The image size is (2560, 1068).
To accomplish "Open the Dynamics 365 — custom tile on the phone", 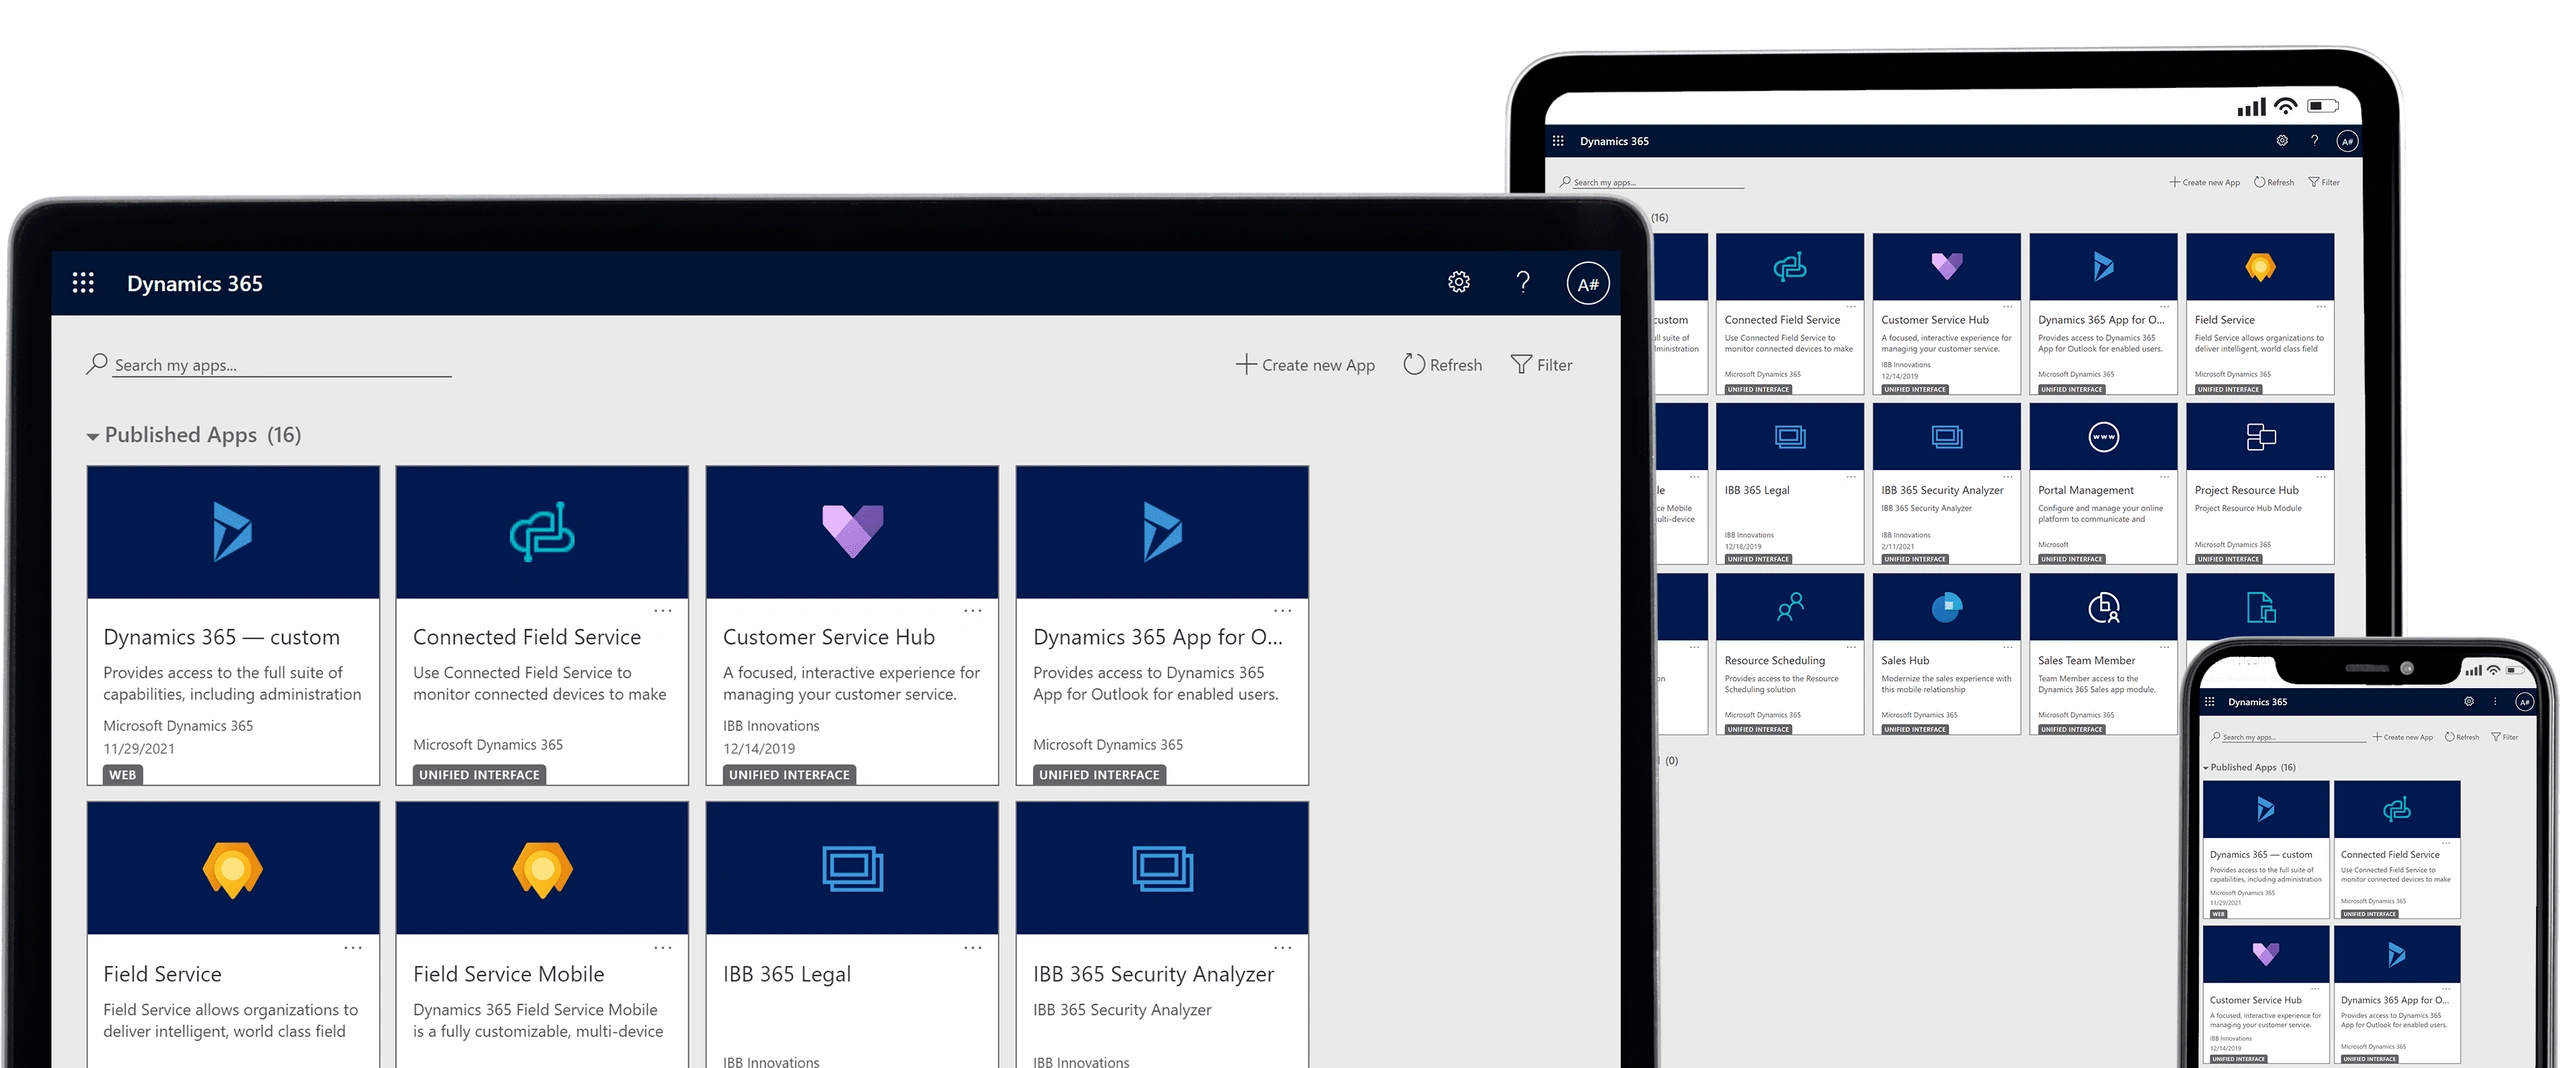I will click(x=2266, y=850).
